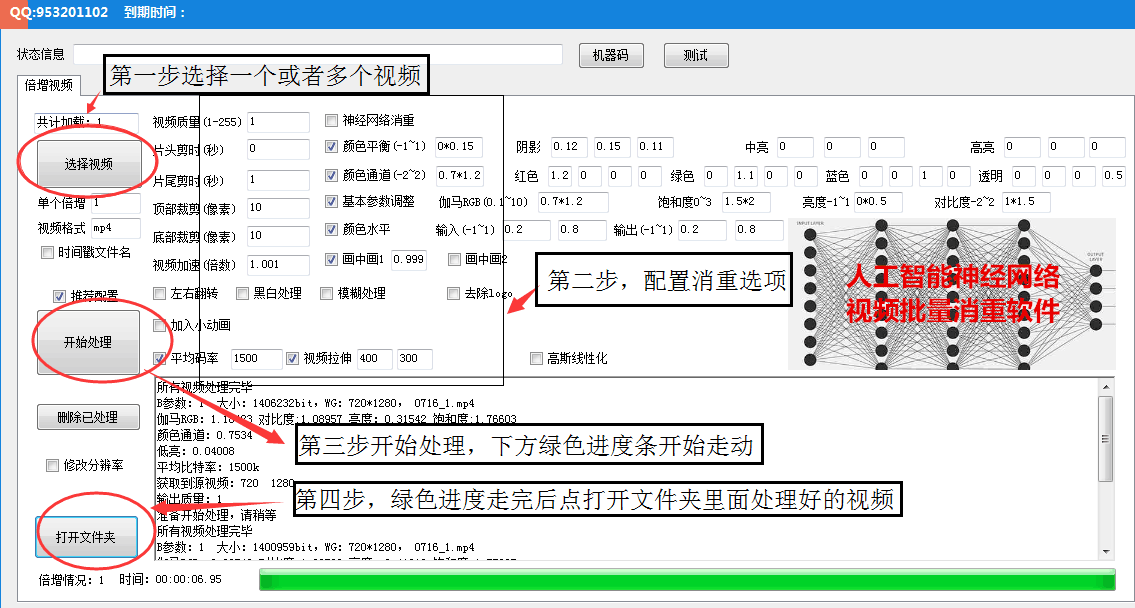This screenshot has height=608, width=1135.
Task: Toggle the 高斯线性化 checkbox
Action: [536, 359]
